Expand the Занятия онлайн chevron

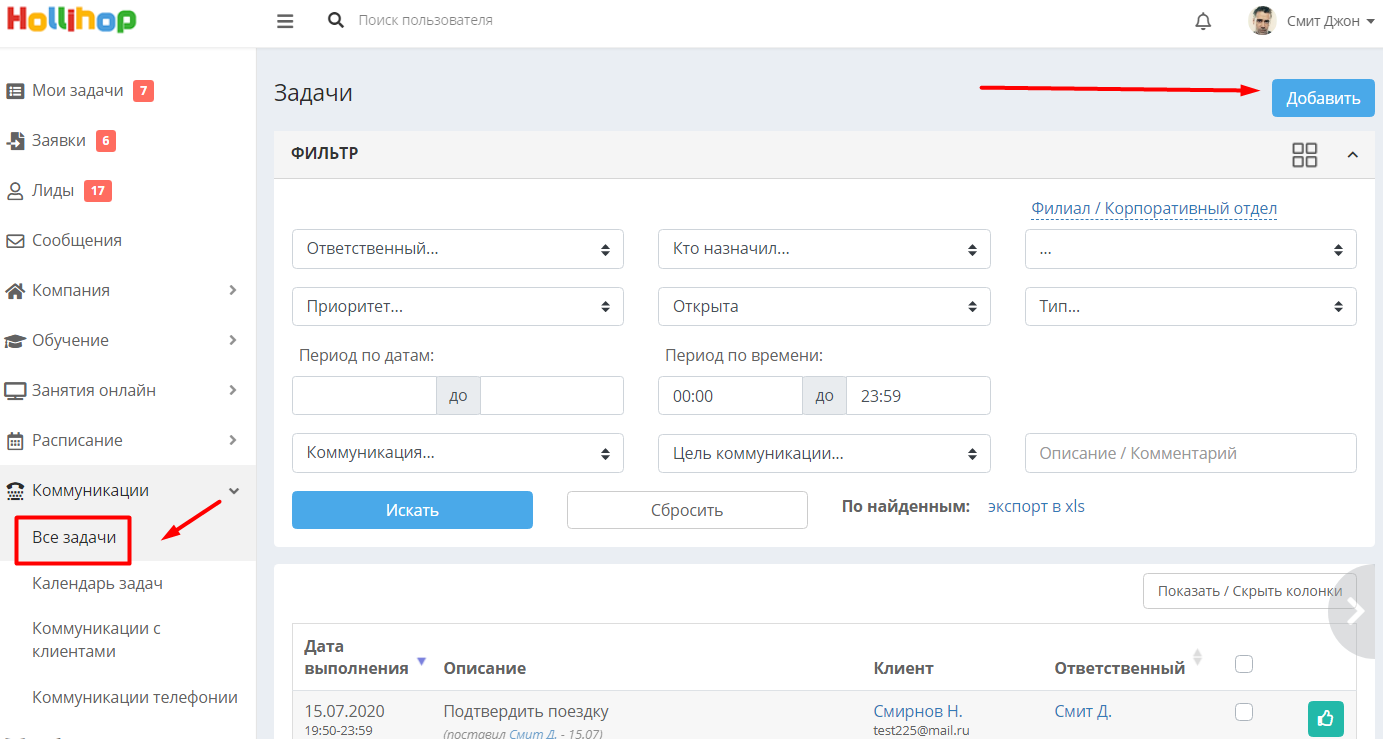[x=233, y=390]
